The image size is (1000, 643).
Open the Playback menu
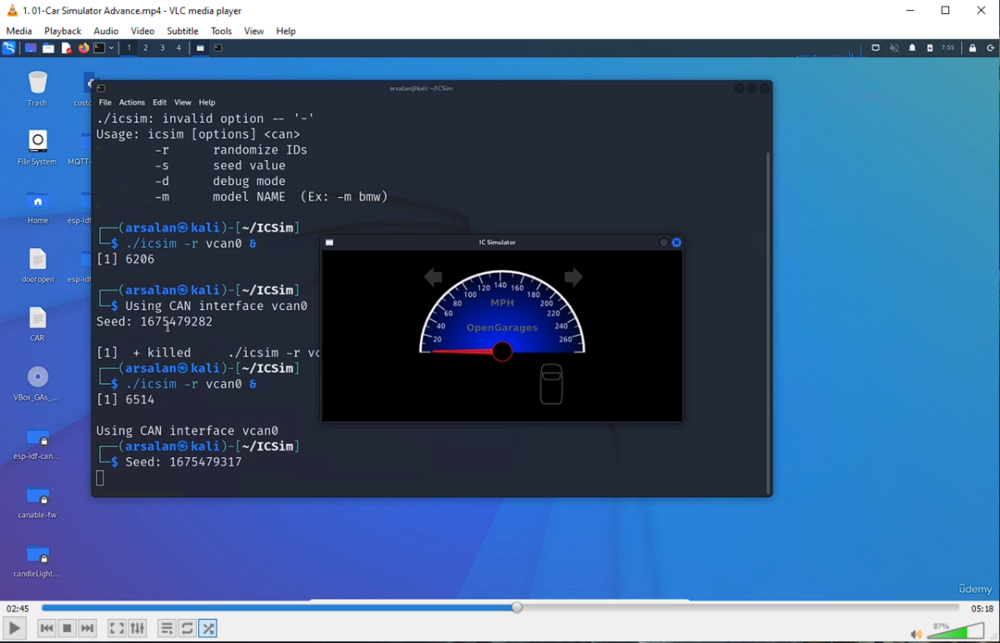(x=63, y=31)
